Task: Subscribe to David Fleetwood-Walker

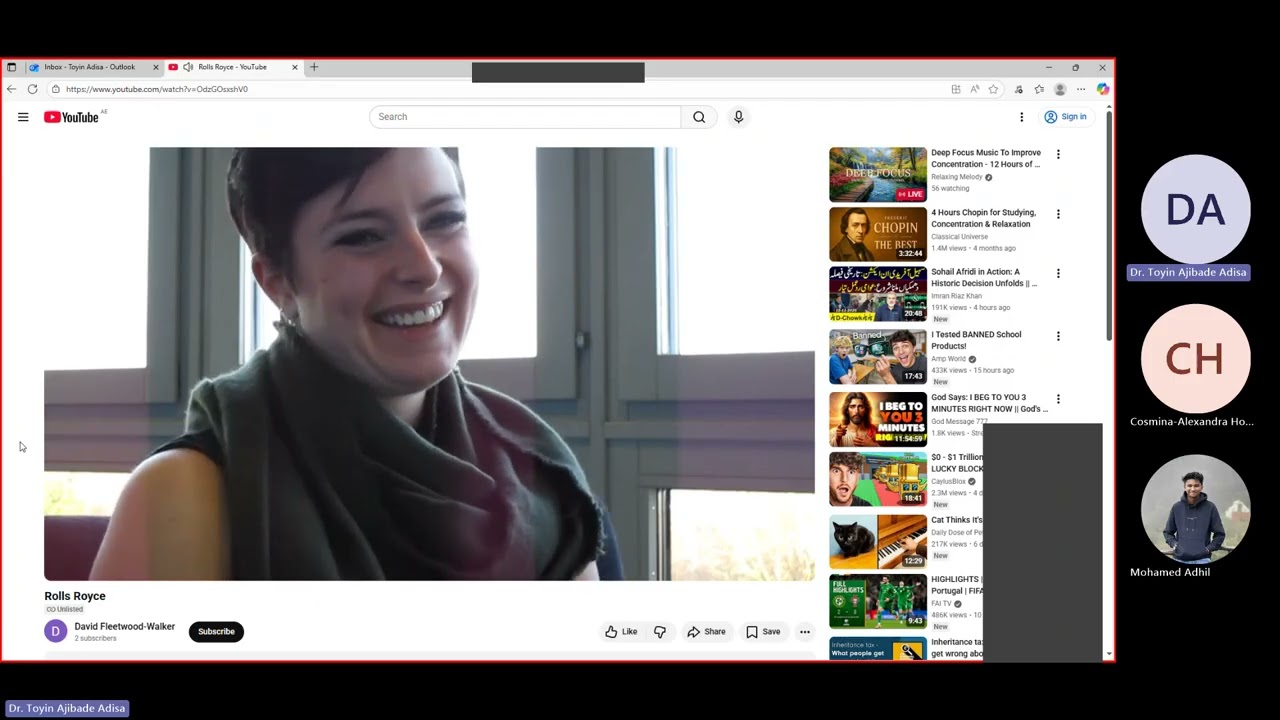Action: 216,631
